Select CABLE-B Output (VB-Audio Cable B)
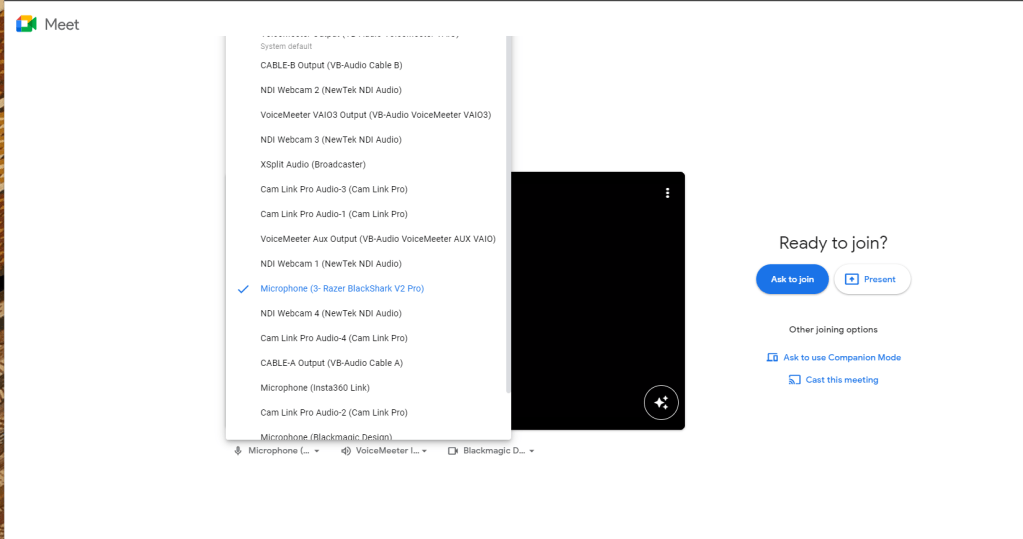The width and height of the screenshot is (1023, 539). pos(368,65)
